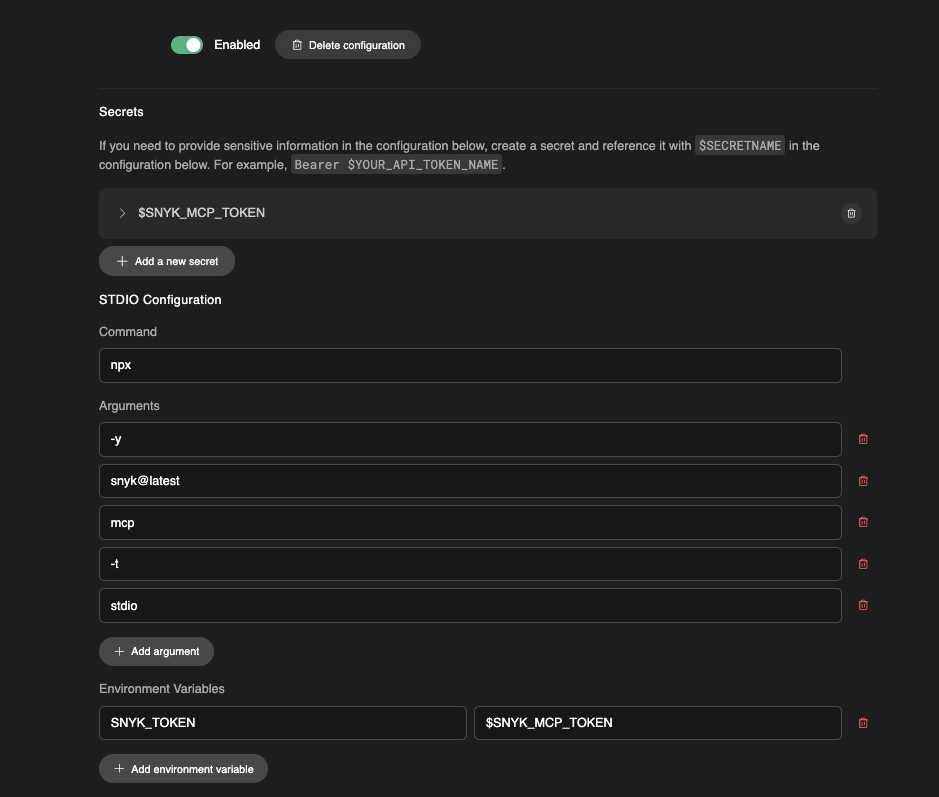Viewport: 939px width, 797px height.
Task: Click the Delete configuration button
Action: click(x=347, y=45)
